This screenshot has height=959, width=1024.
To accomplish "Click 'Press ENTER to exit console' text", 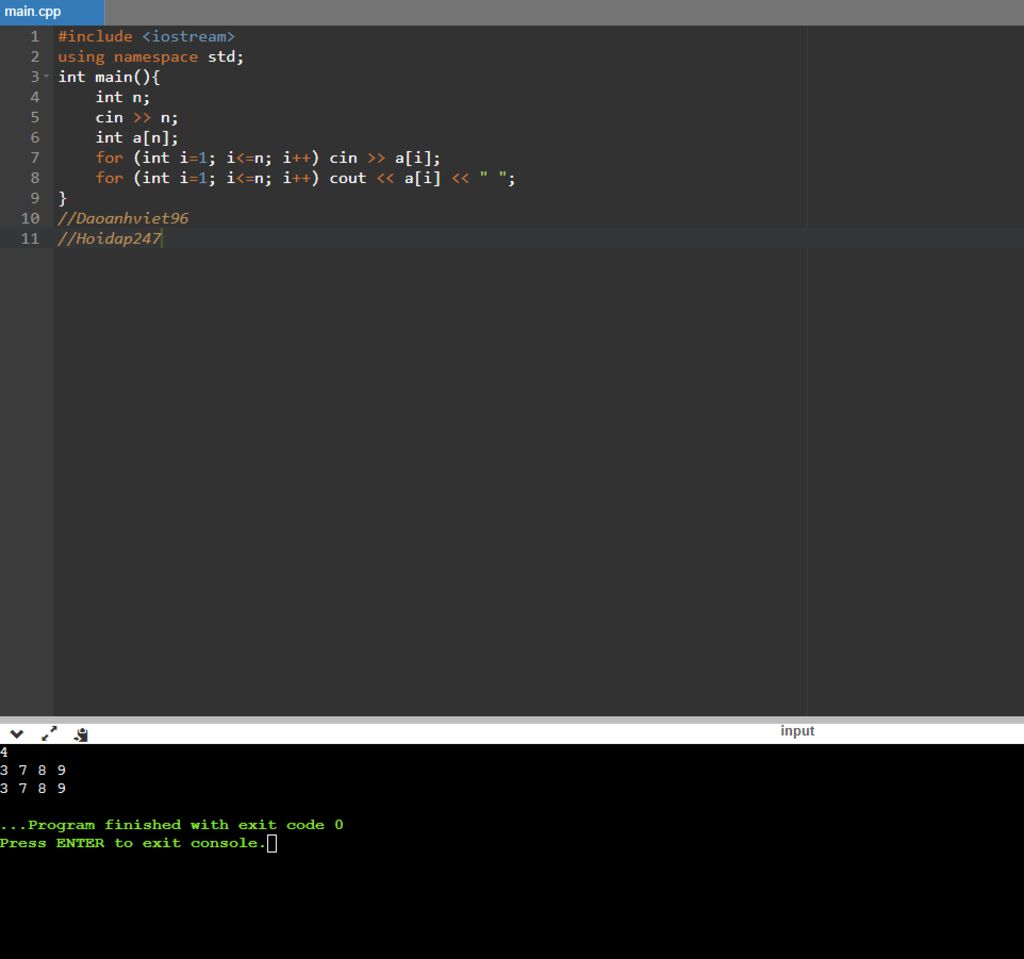I will [x=133, y=843].
